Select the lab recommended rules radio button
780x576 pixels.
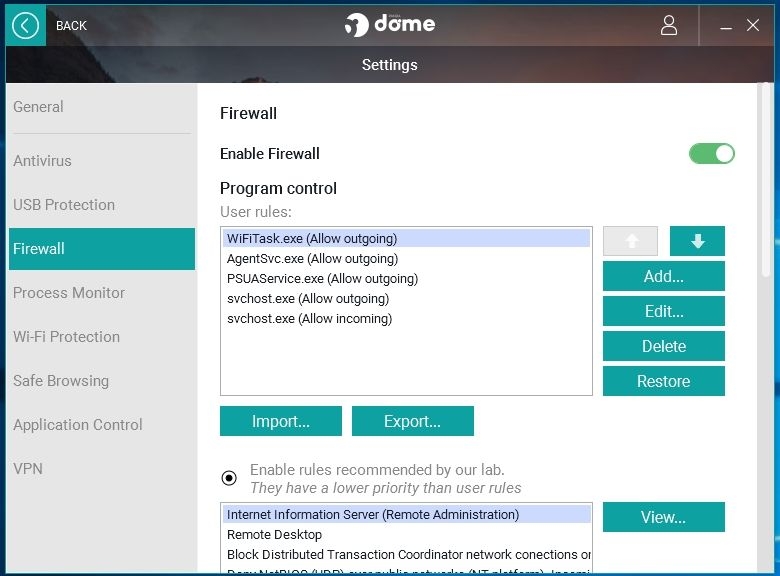[229, 478]
